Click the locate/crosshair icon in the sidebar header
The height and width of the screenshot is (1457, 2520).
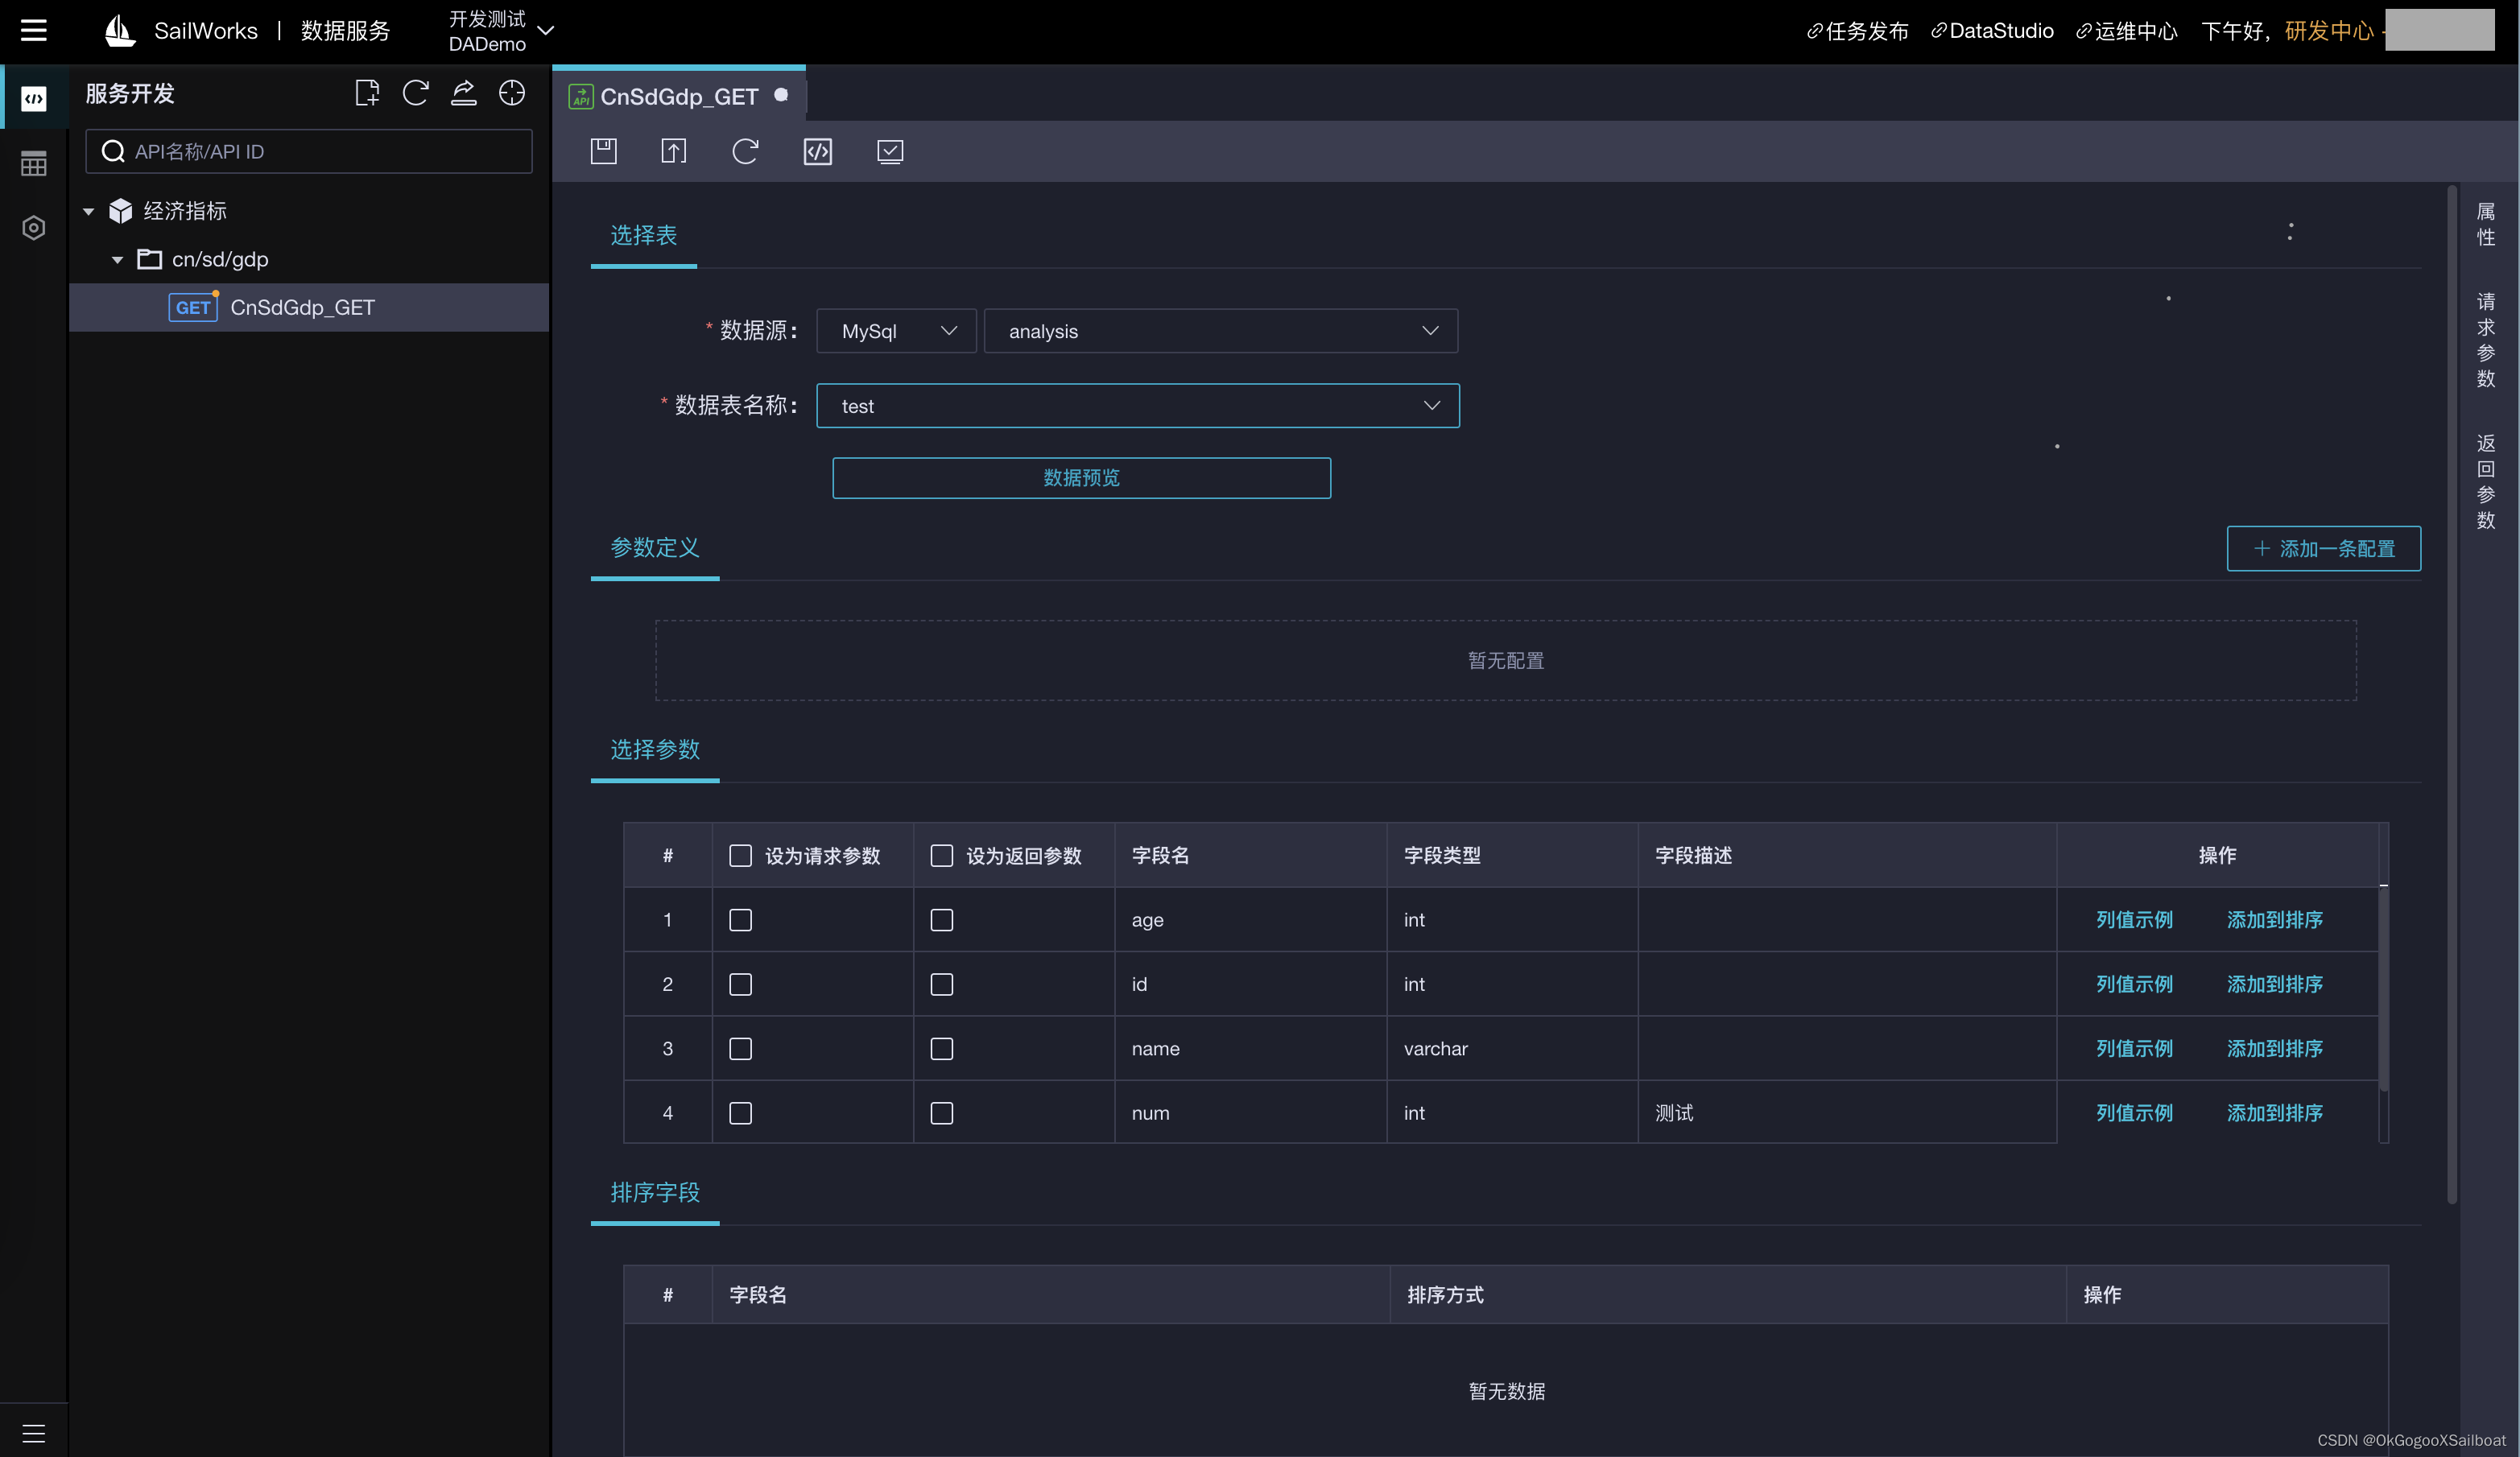[x=512, y=93]
